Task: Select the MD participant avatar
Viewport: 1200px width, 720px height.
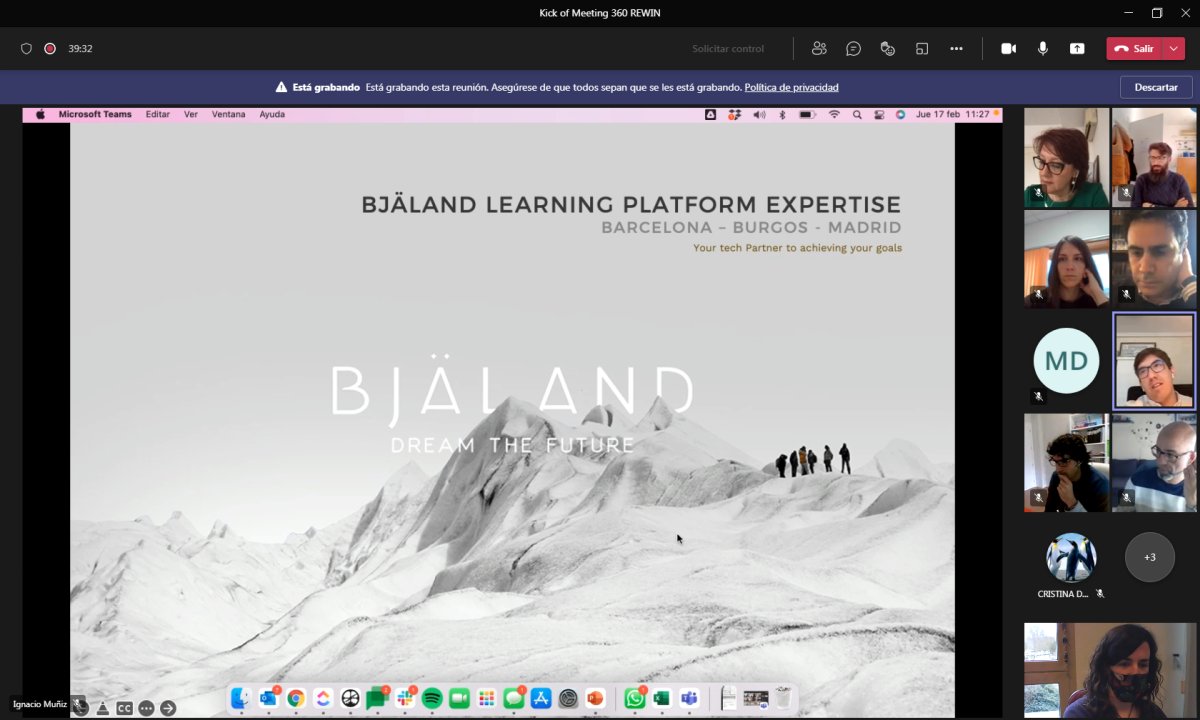Action: (1066, 361)
